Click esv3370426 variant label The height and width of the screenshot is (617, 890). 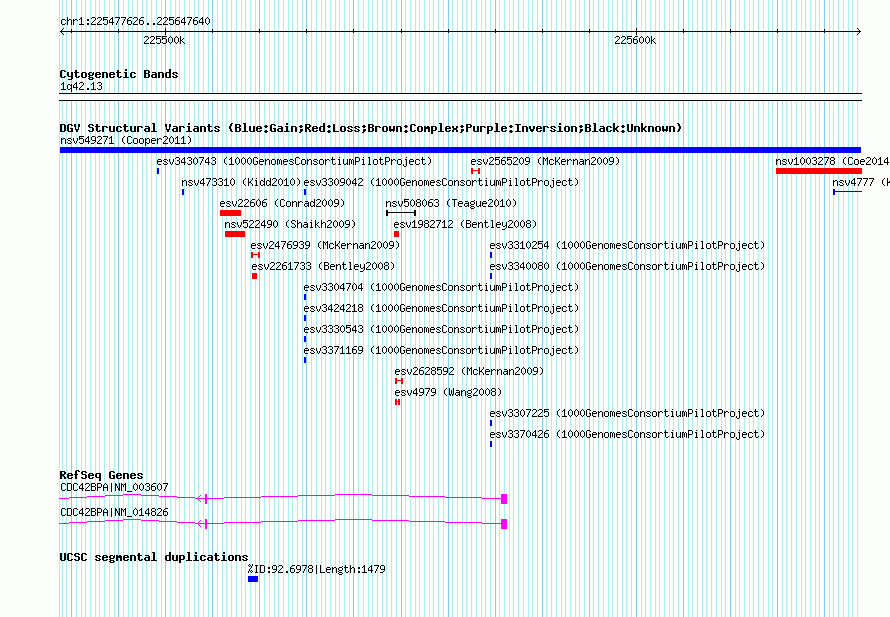[627, 434]
